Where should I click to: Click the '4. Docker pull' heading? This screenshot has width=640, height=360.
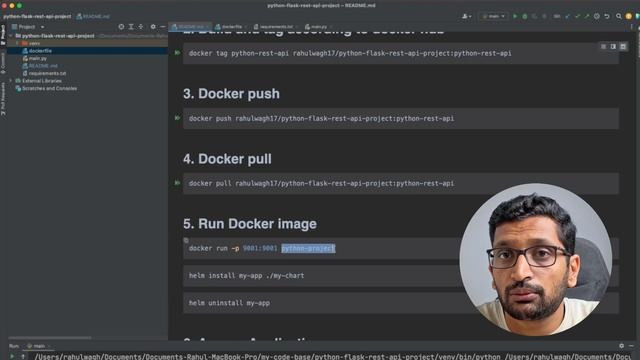click(227, 159)
